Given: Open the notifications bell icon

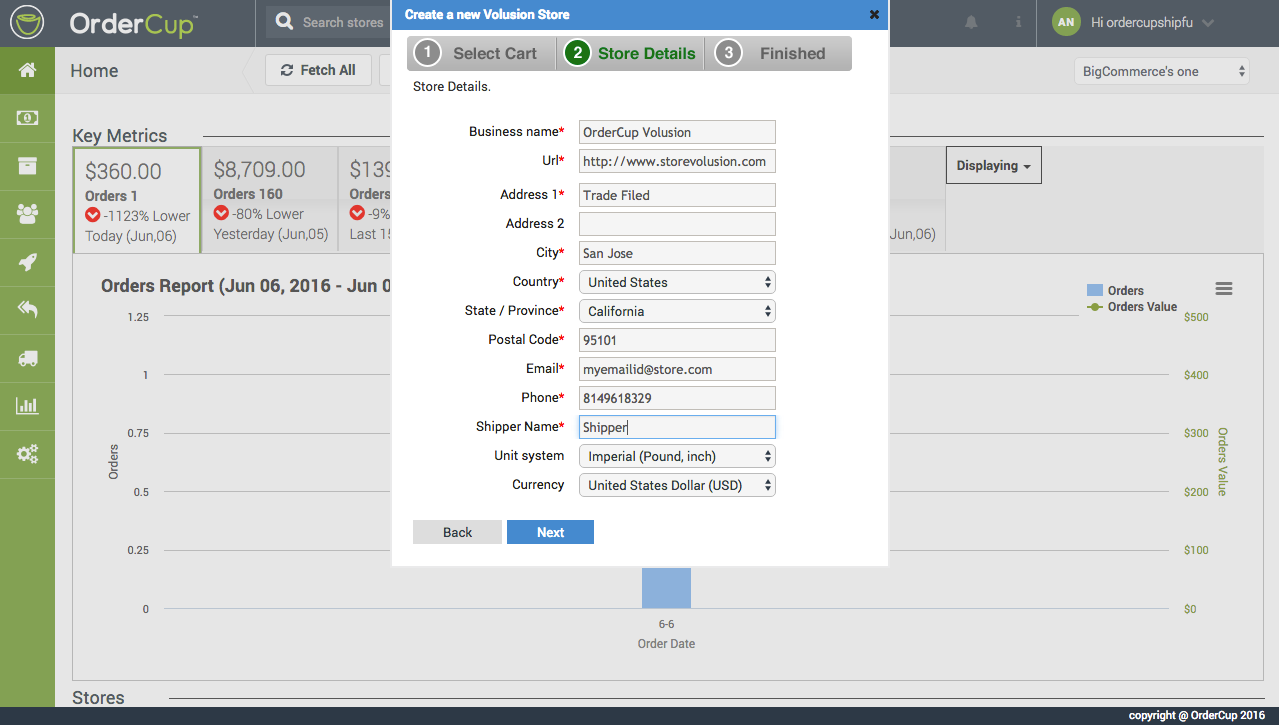Looking at the screenshot, I should pyautogui.click(x=971, y=22).
